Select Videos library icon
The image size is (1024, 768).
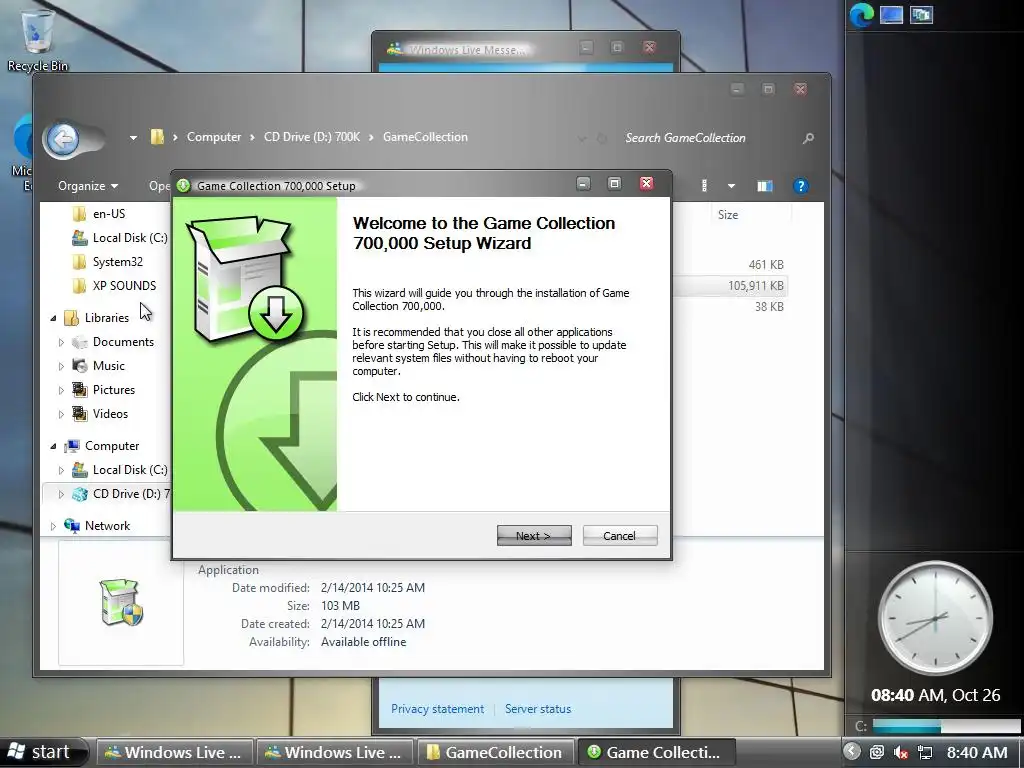tap(80, 413)
